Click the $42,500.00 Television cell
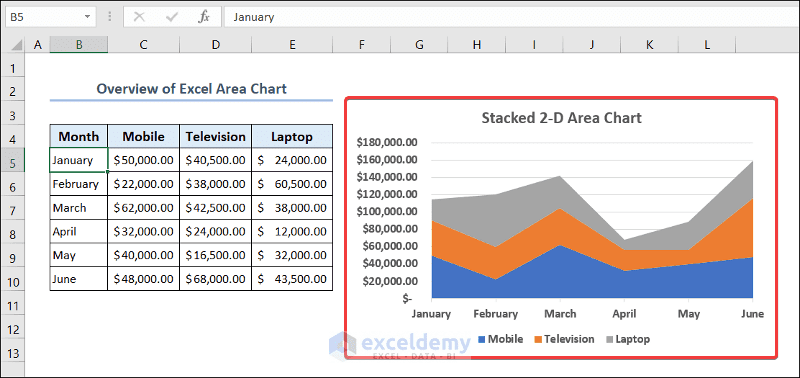 click(216, 208)
